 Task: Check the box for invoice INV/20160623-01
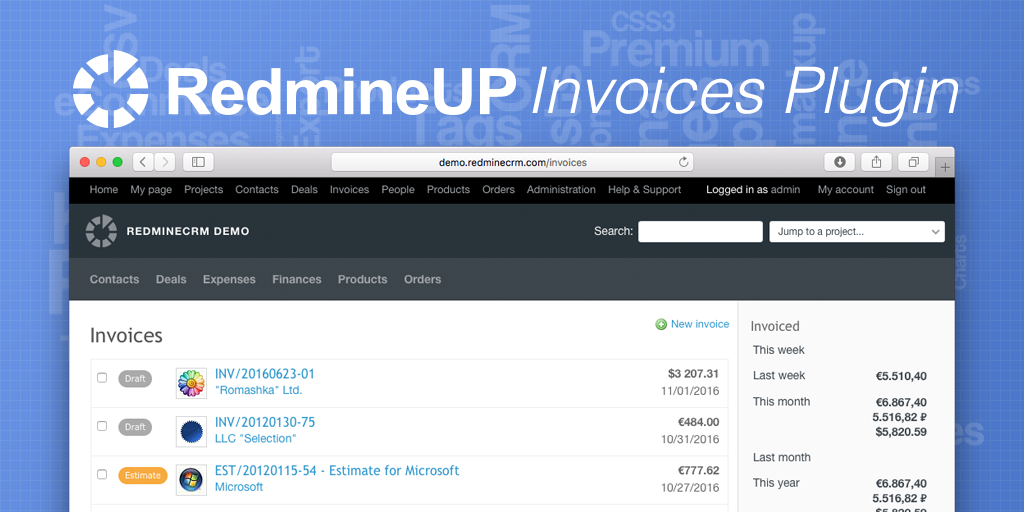[102, 378]
